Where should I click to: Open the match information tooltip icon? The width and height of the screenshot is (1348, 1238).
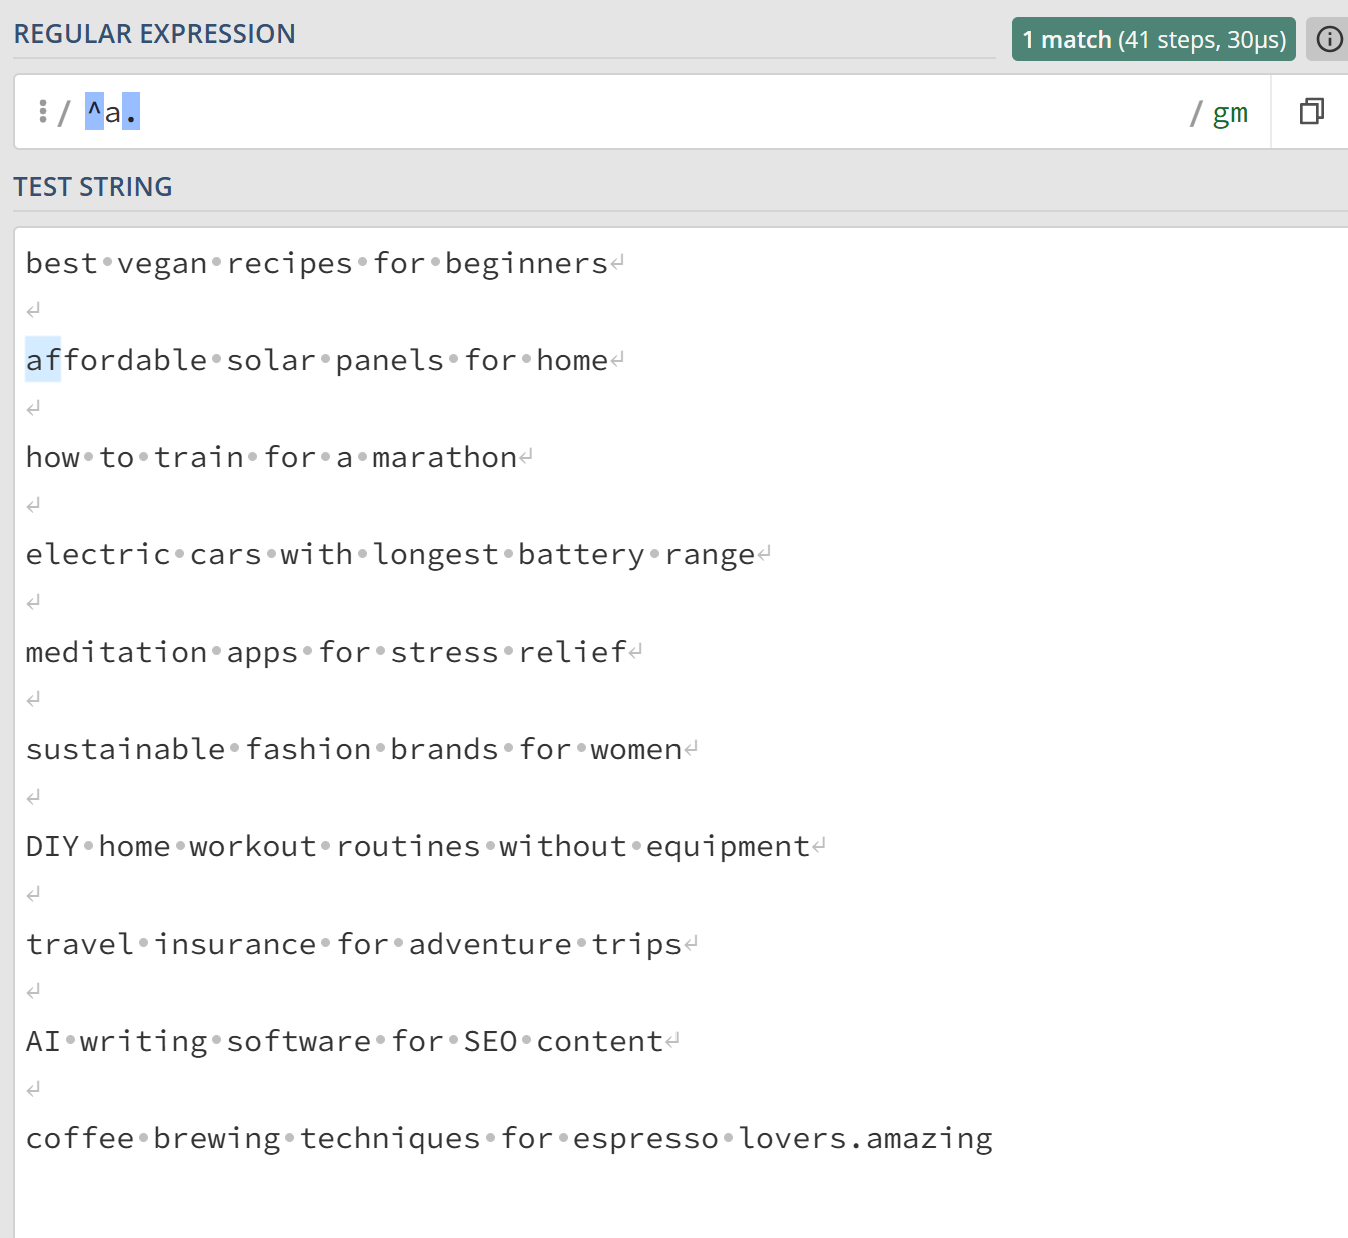[1328, 40]
